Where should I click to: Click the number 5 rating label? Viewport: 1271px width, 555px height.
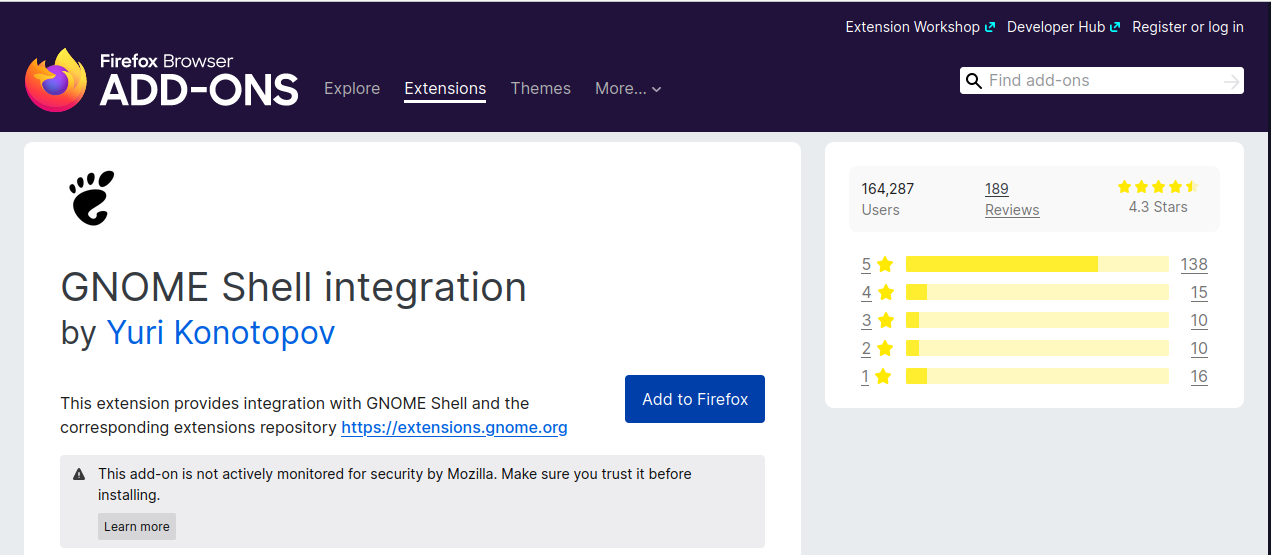pyautogui.click(x=866, y=264)
